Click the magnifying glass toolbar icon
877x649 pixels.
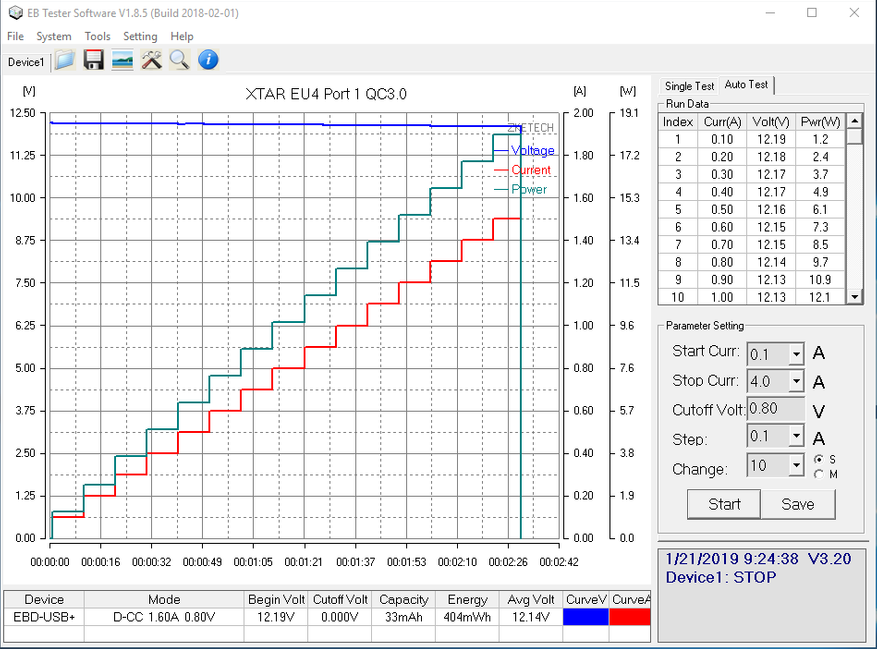tap(180, 60)
